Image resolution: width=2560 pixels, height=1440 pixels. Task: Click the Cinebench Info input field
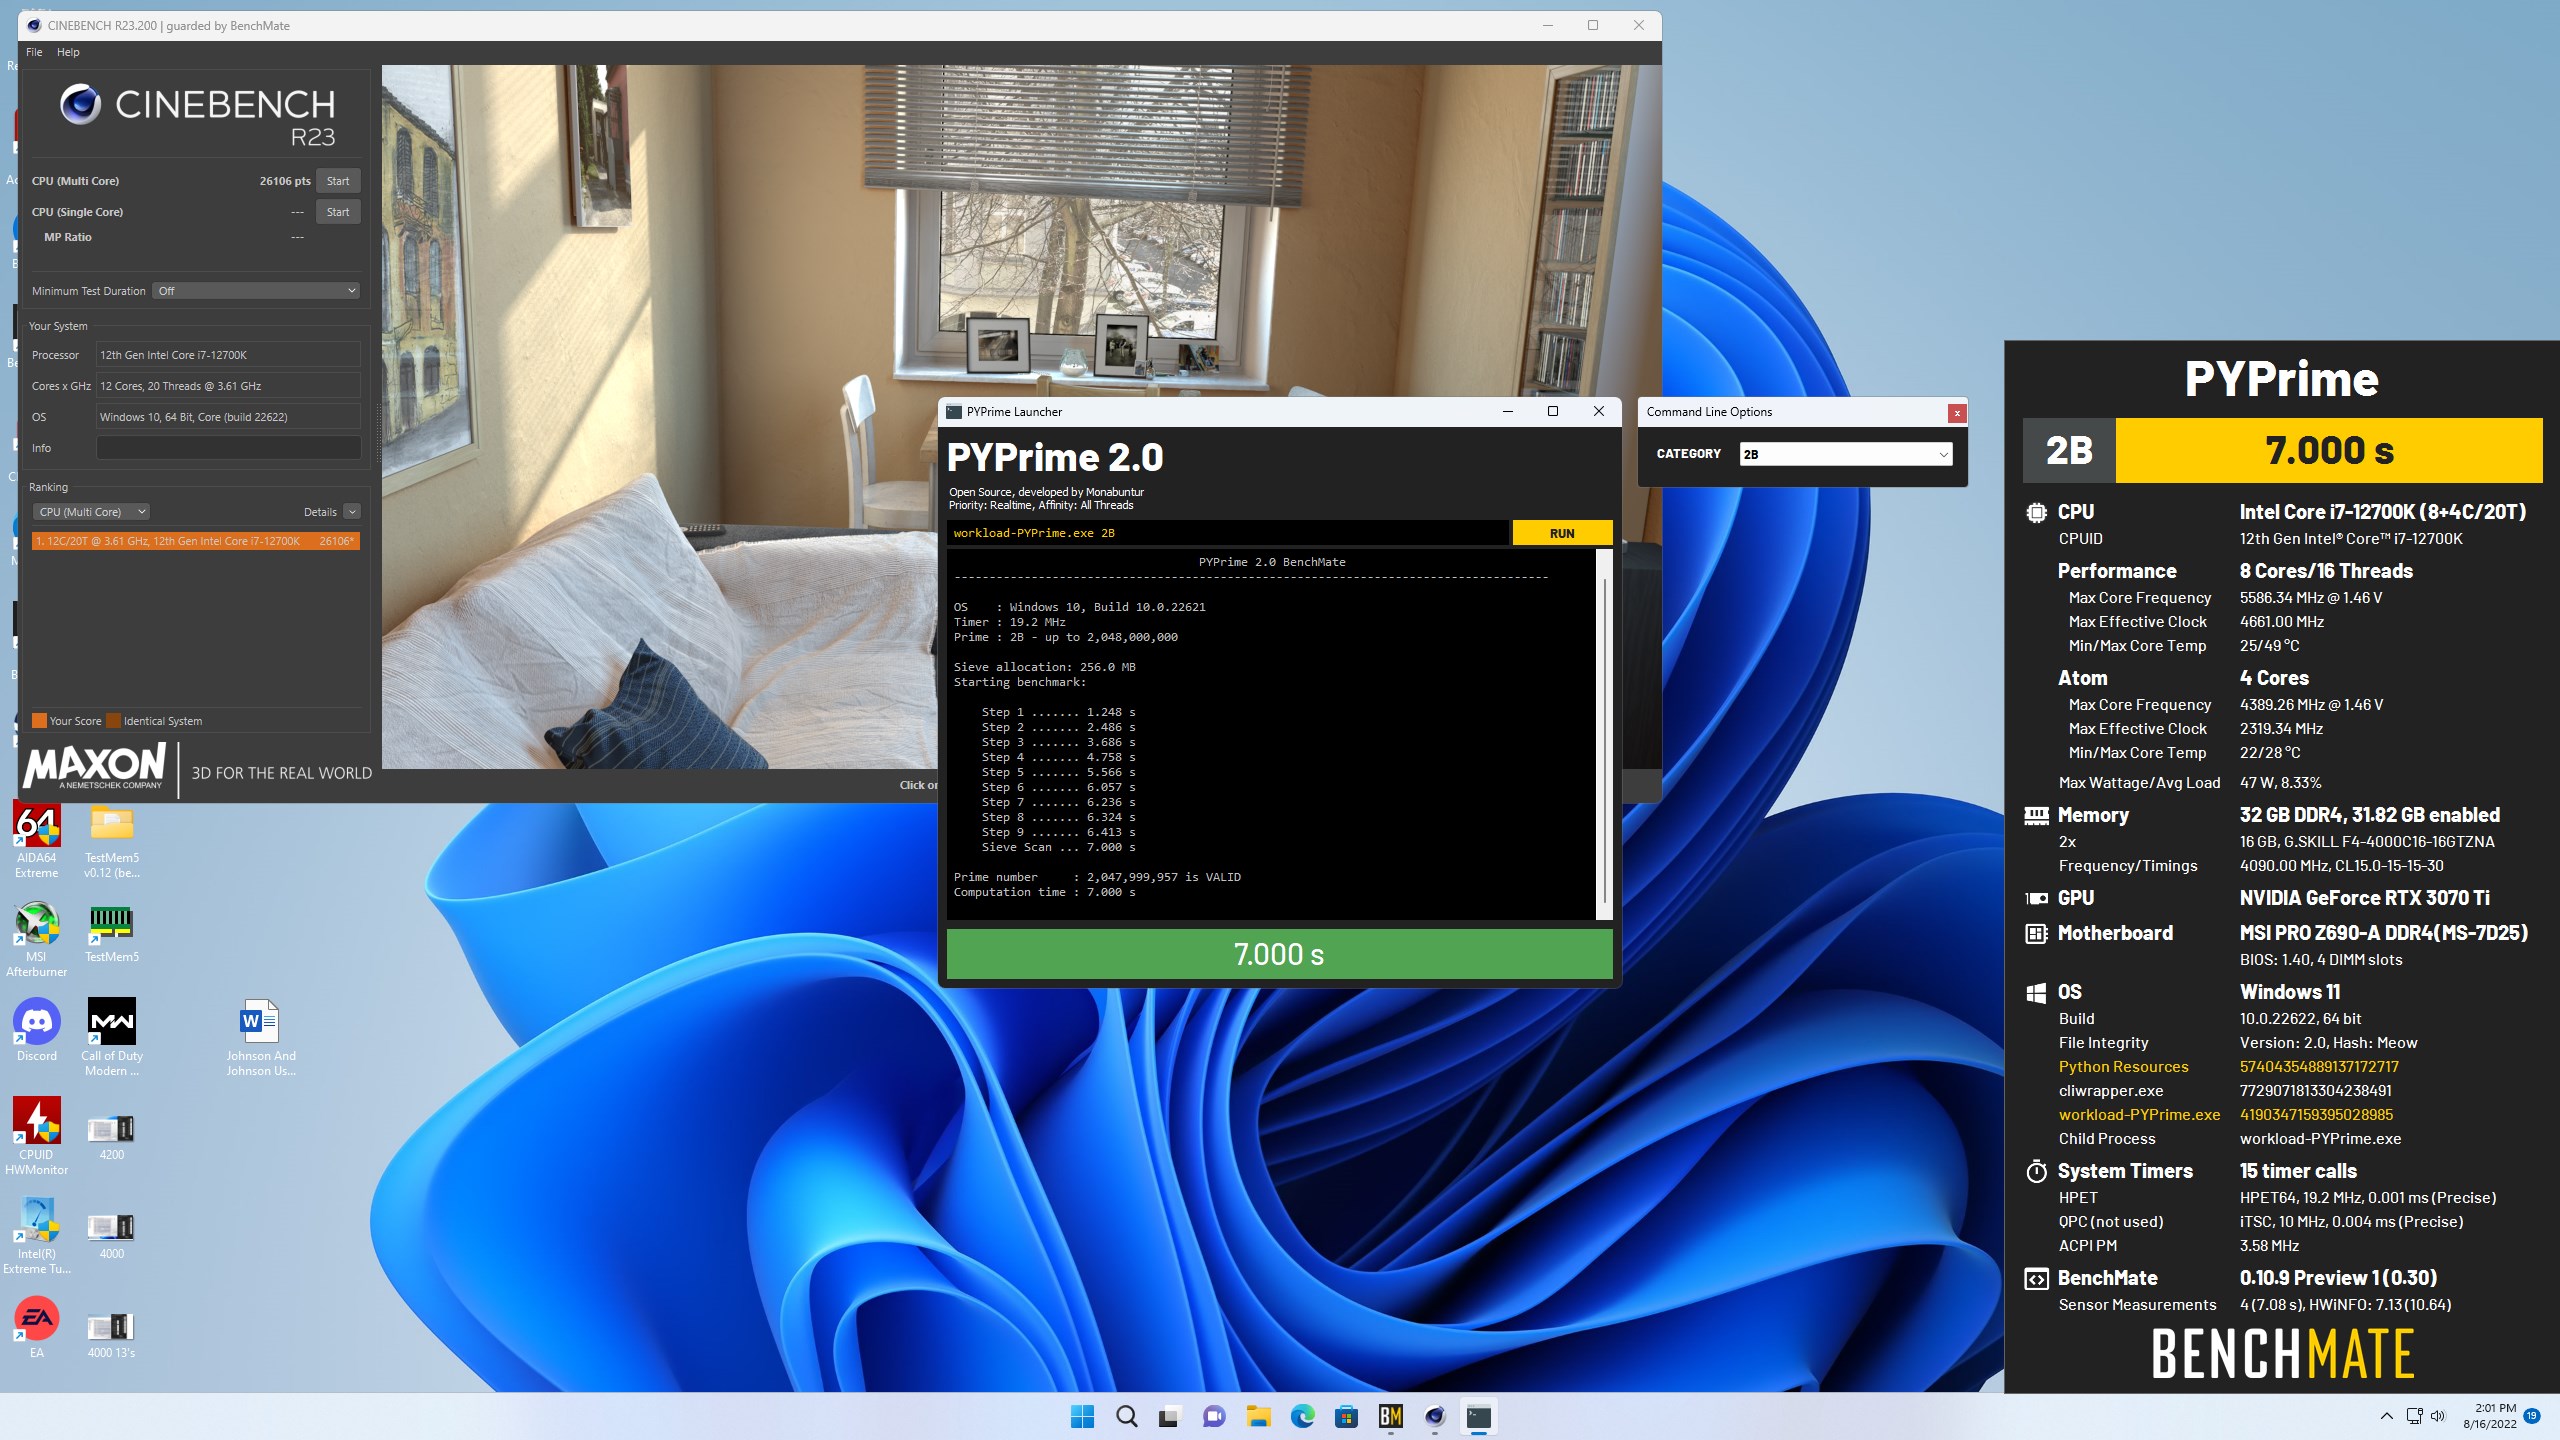click(x=228, y=448)
